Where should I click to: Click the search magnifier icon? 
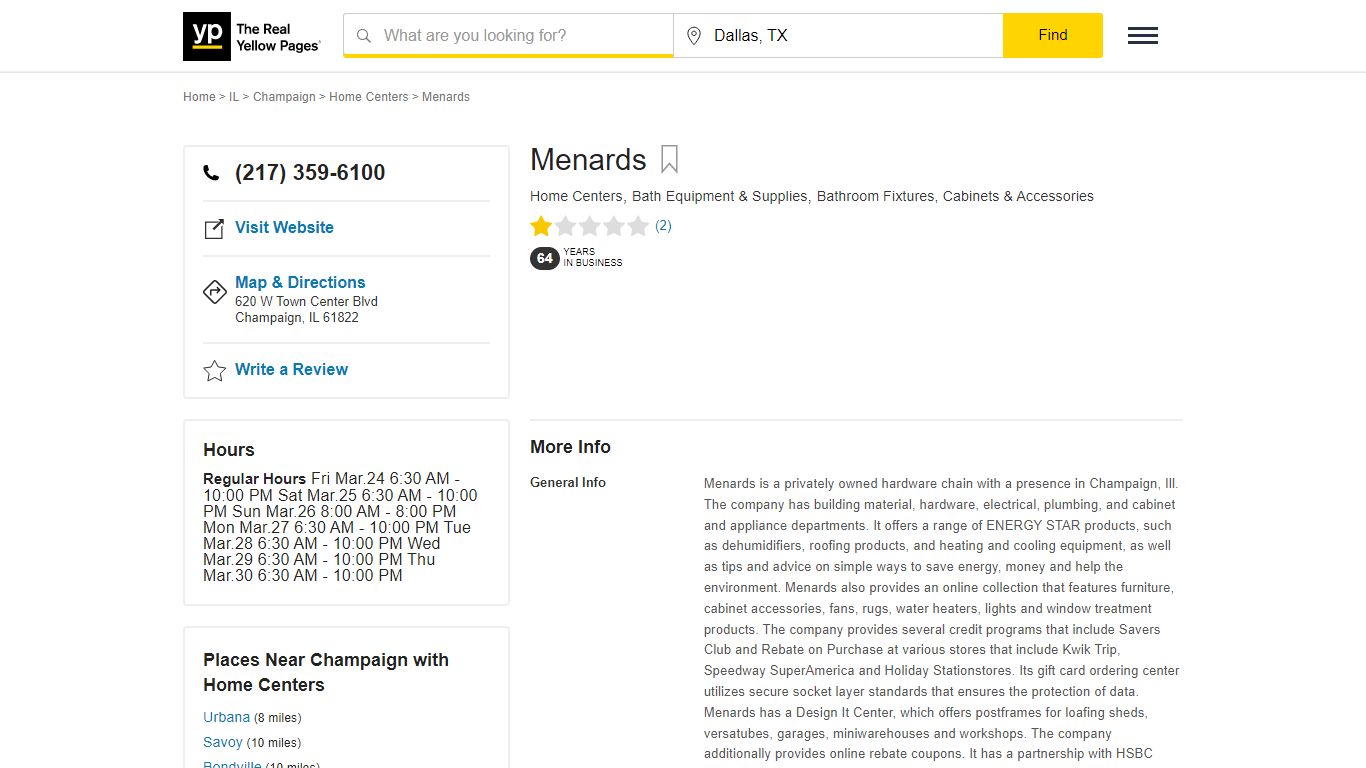coord(364,36)
